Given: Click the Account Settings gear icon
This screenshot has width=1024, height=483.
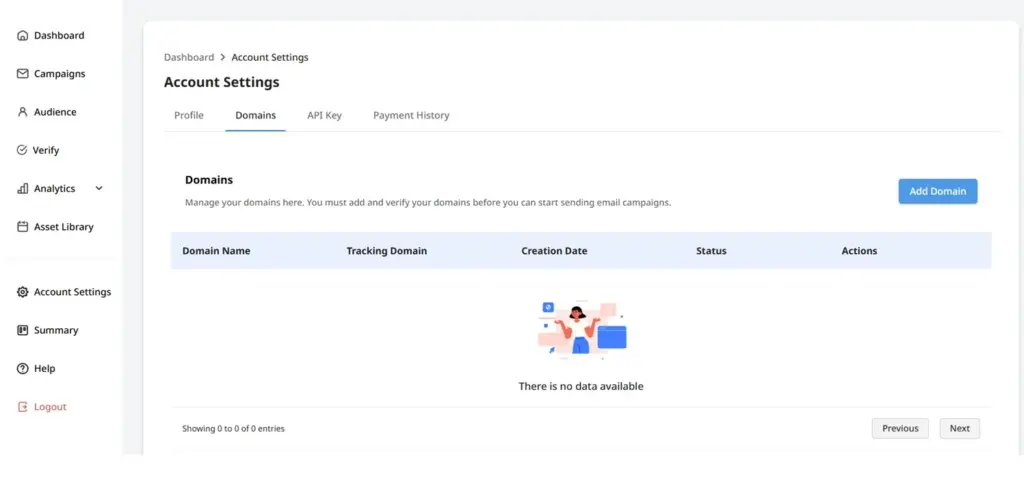Looking at the screenshot, I should (x=23, y=292).
